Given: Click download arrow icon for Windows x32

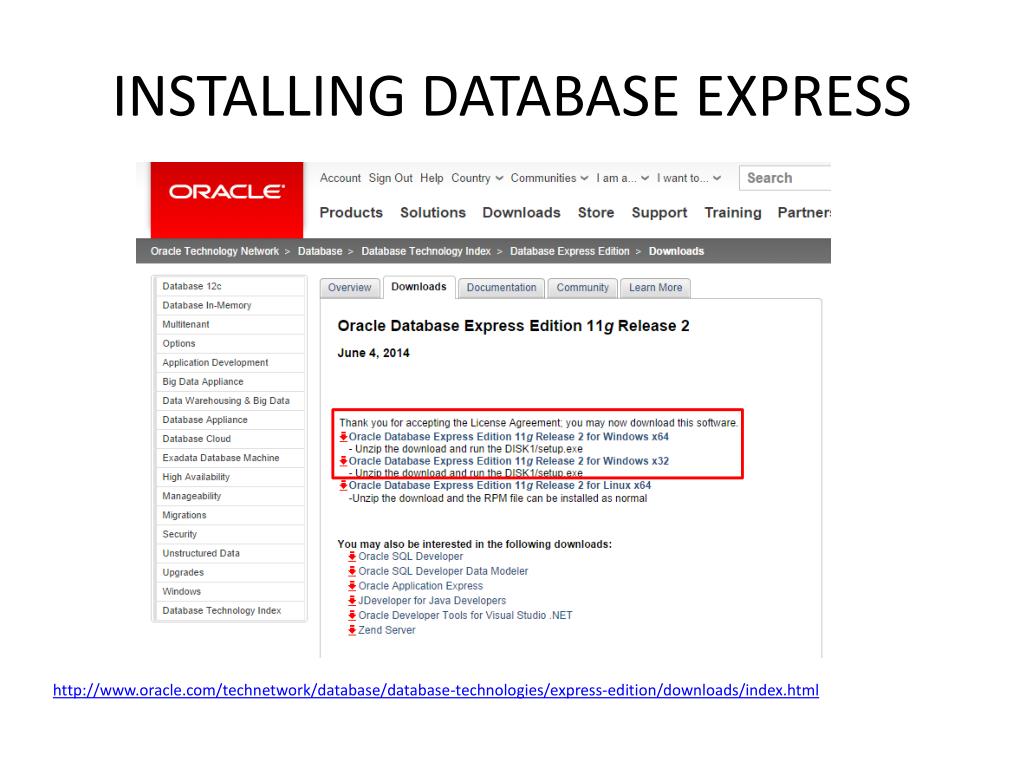Looking at the screenshot, I should coord(344,461).
